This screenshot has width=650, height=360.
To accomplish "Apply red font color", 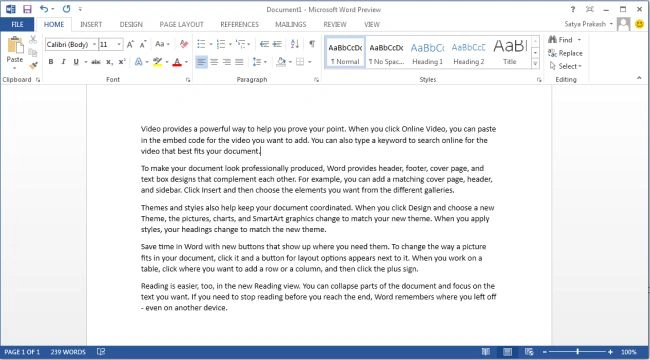I will point(177,62).
